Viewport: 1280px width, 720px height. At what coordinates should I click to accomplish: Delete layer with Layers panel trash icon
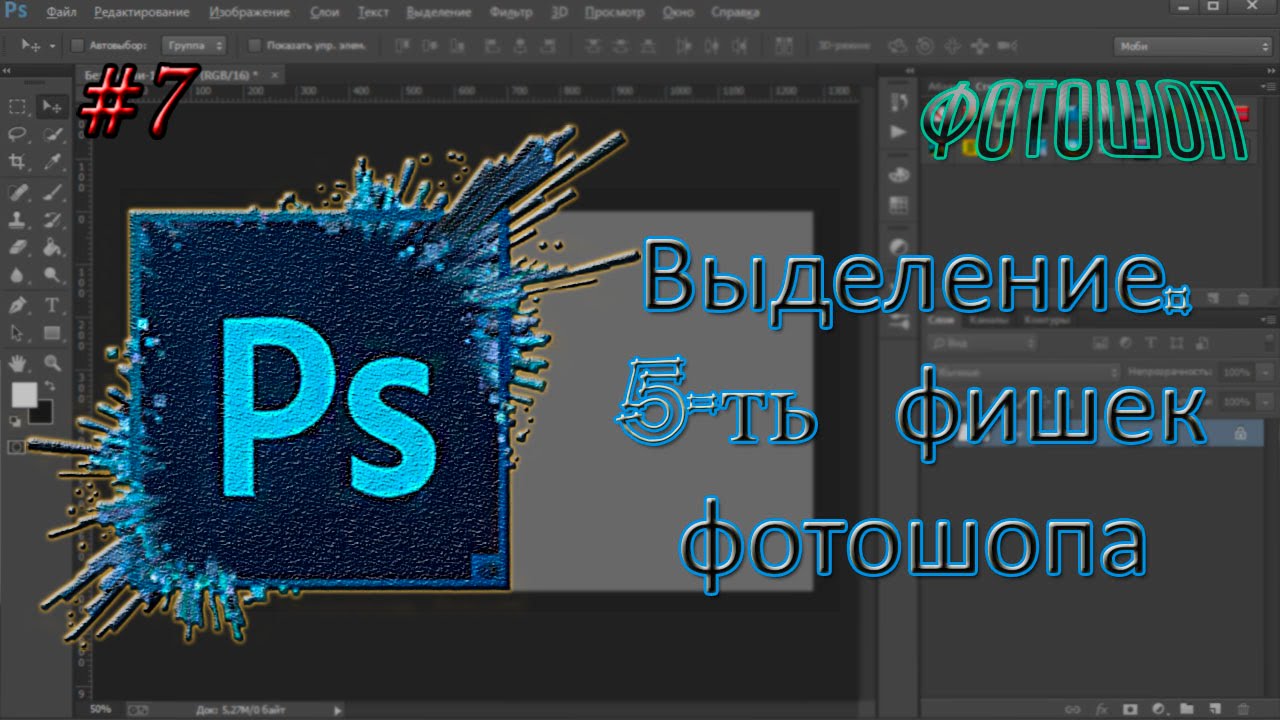1244,709
